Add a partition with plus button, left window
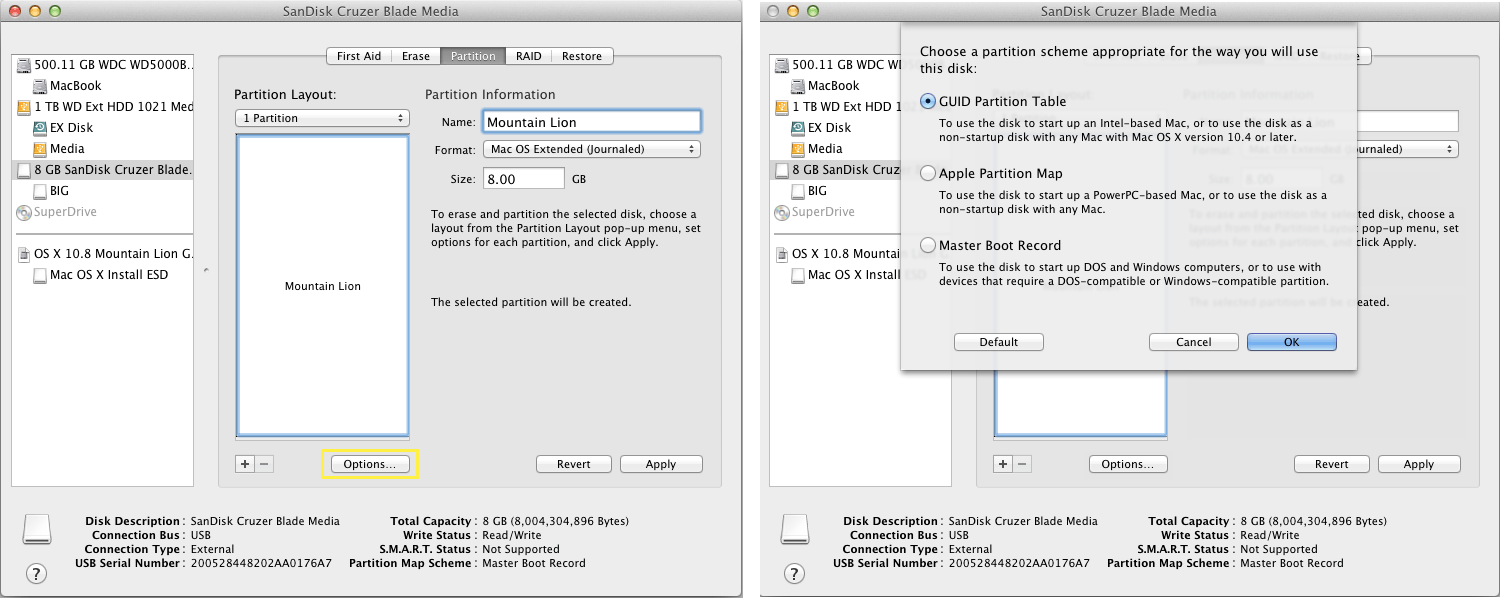Screen dimensions: 1500x598 pyautogui.click(x=245, y=464)
